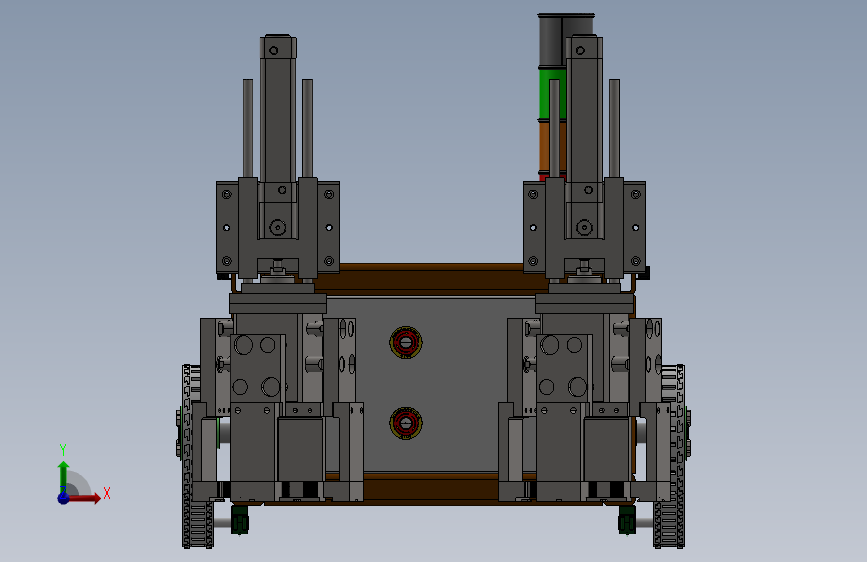Image resolution: width=867 pixels, height=562 pixels.
Task: Click the red X axis arrow of the triad
Action: point(84,498)
